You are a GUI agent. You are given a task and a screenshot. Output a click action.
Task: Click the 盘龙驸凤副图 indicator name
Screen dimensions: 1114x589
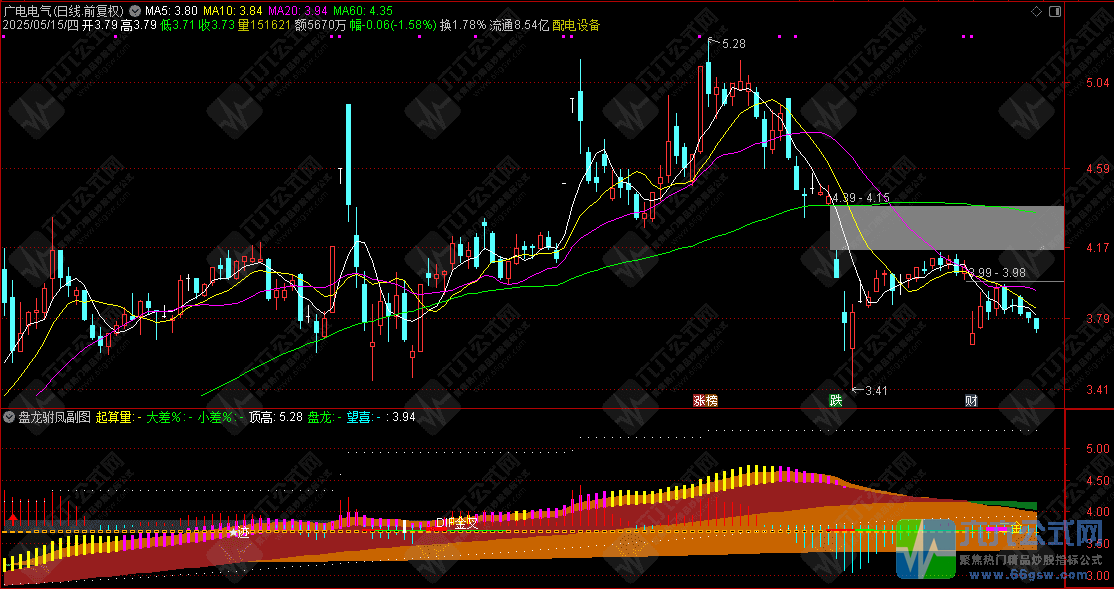(54, 417)
